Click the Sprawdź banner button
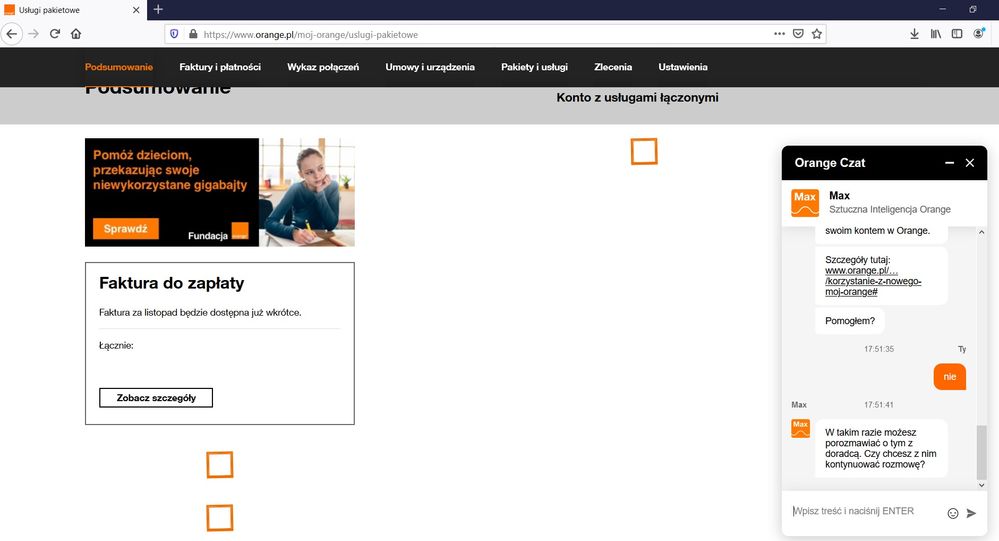The image size is (999, 541). 126,229
